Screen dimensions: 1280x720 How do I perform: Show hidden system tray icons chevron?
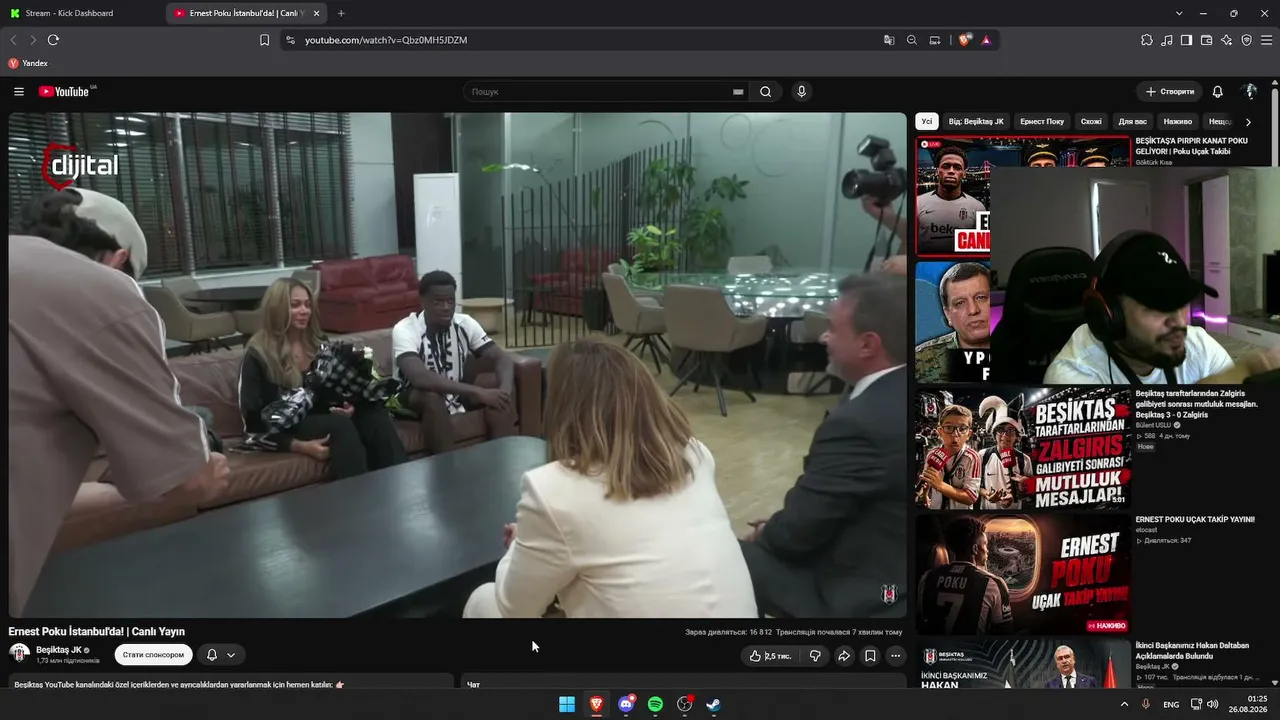tap(1124, 704)
